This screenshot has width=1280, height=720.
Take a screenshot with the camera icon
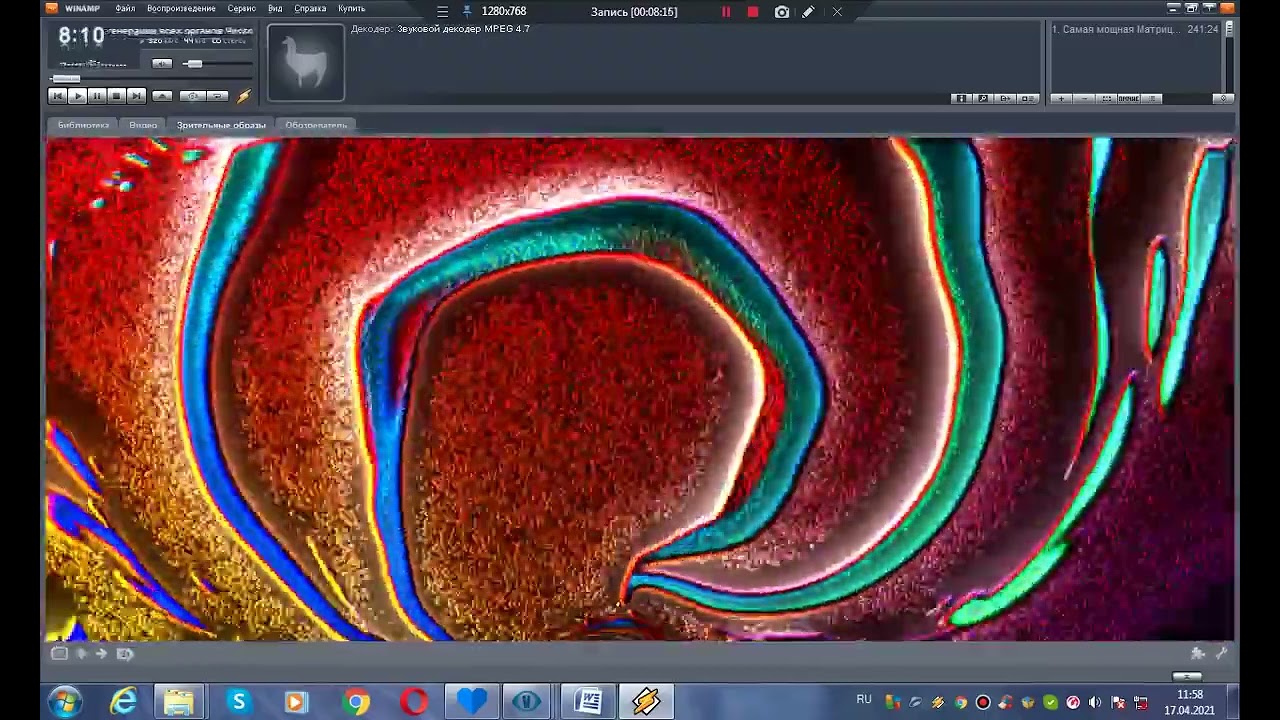point(781,12)
